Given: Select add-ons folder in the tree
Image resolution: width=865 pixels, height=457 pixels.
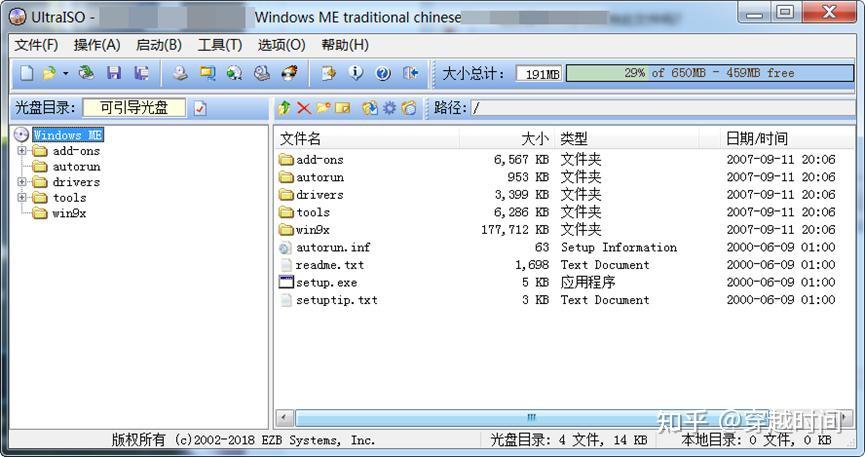Looking at the screenshot, I should 76,151.
